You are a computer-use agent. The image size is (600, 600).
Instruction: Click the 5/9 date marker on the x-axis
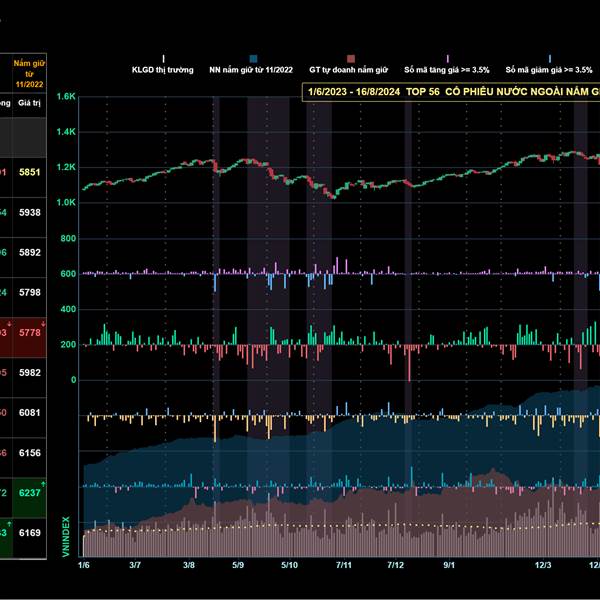tap(238, 565)
